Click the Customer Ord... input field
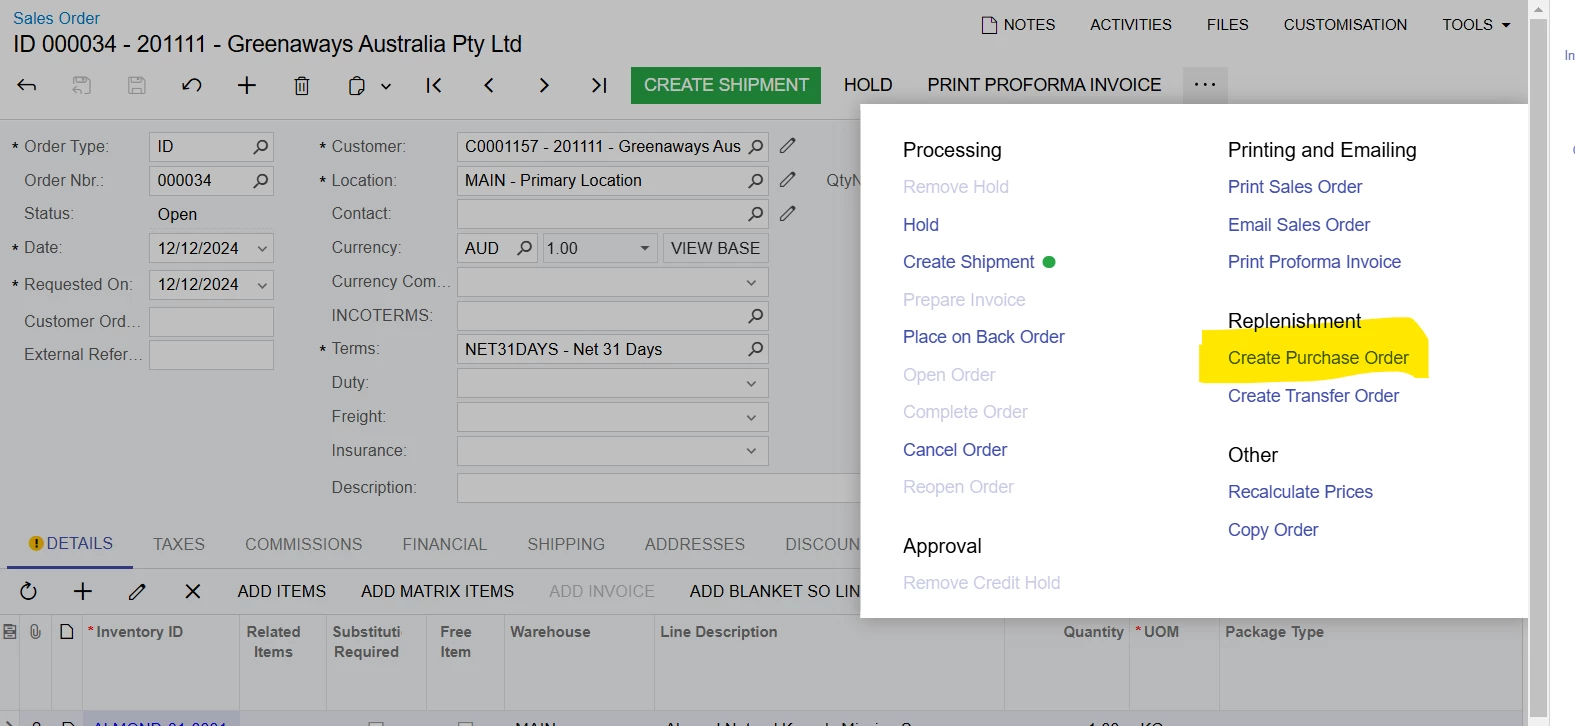Screen dimensions: 1575x726 pyautogui.click(x=211, y=322)
